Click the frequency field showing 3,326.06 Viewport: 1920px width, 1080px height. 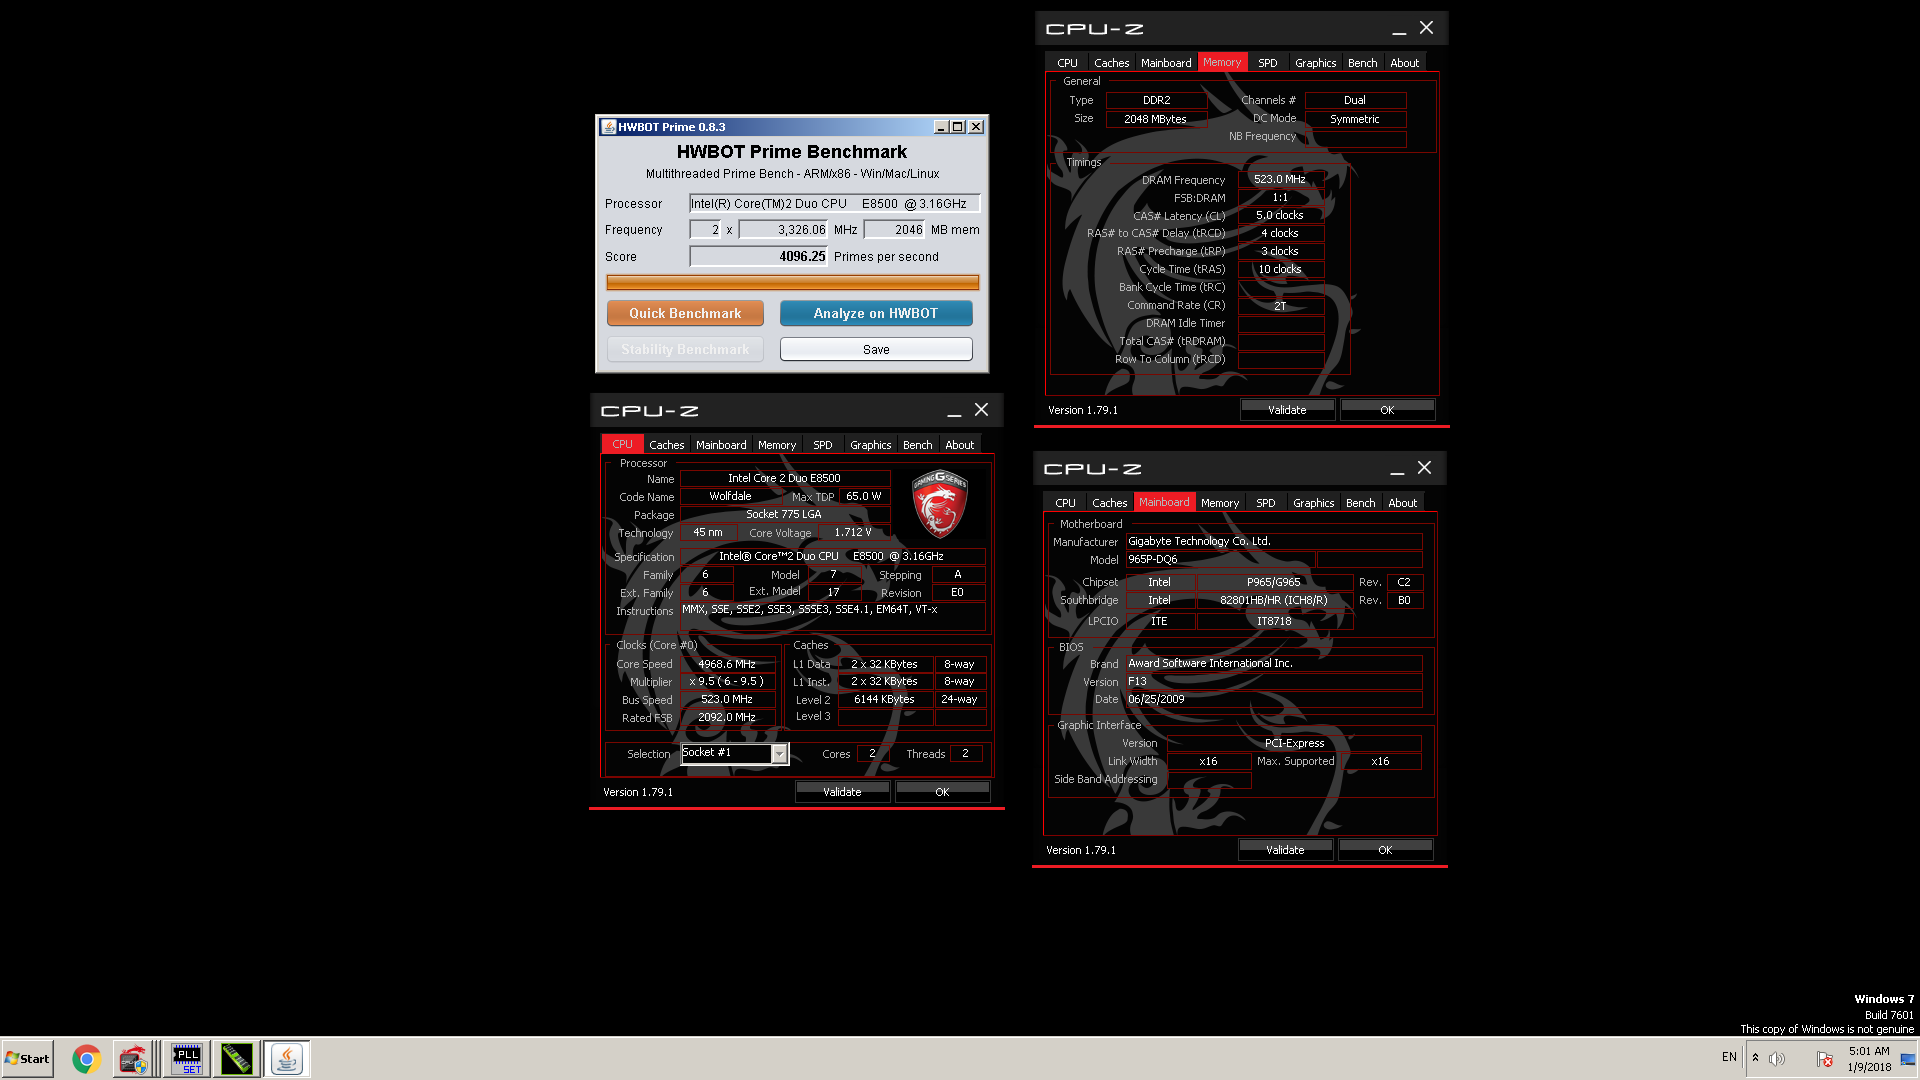tap(783, 230)
